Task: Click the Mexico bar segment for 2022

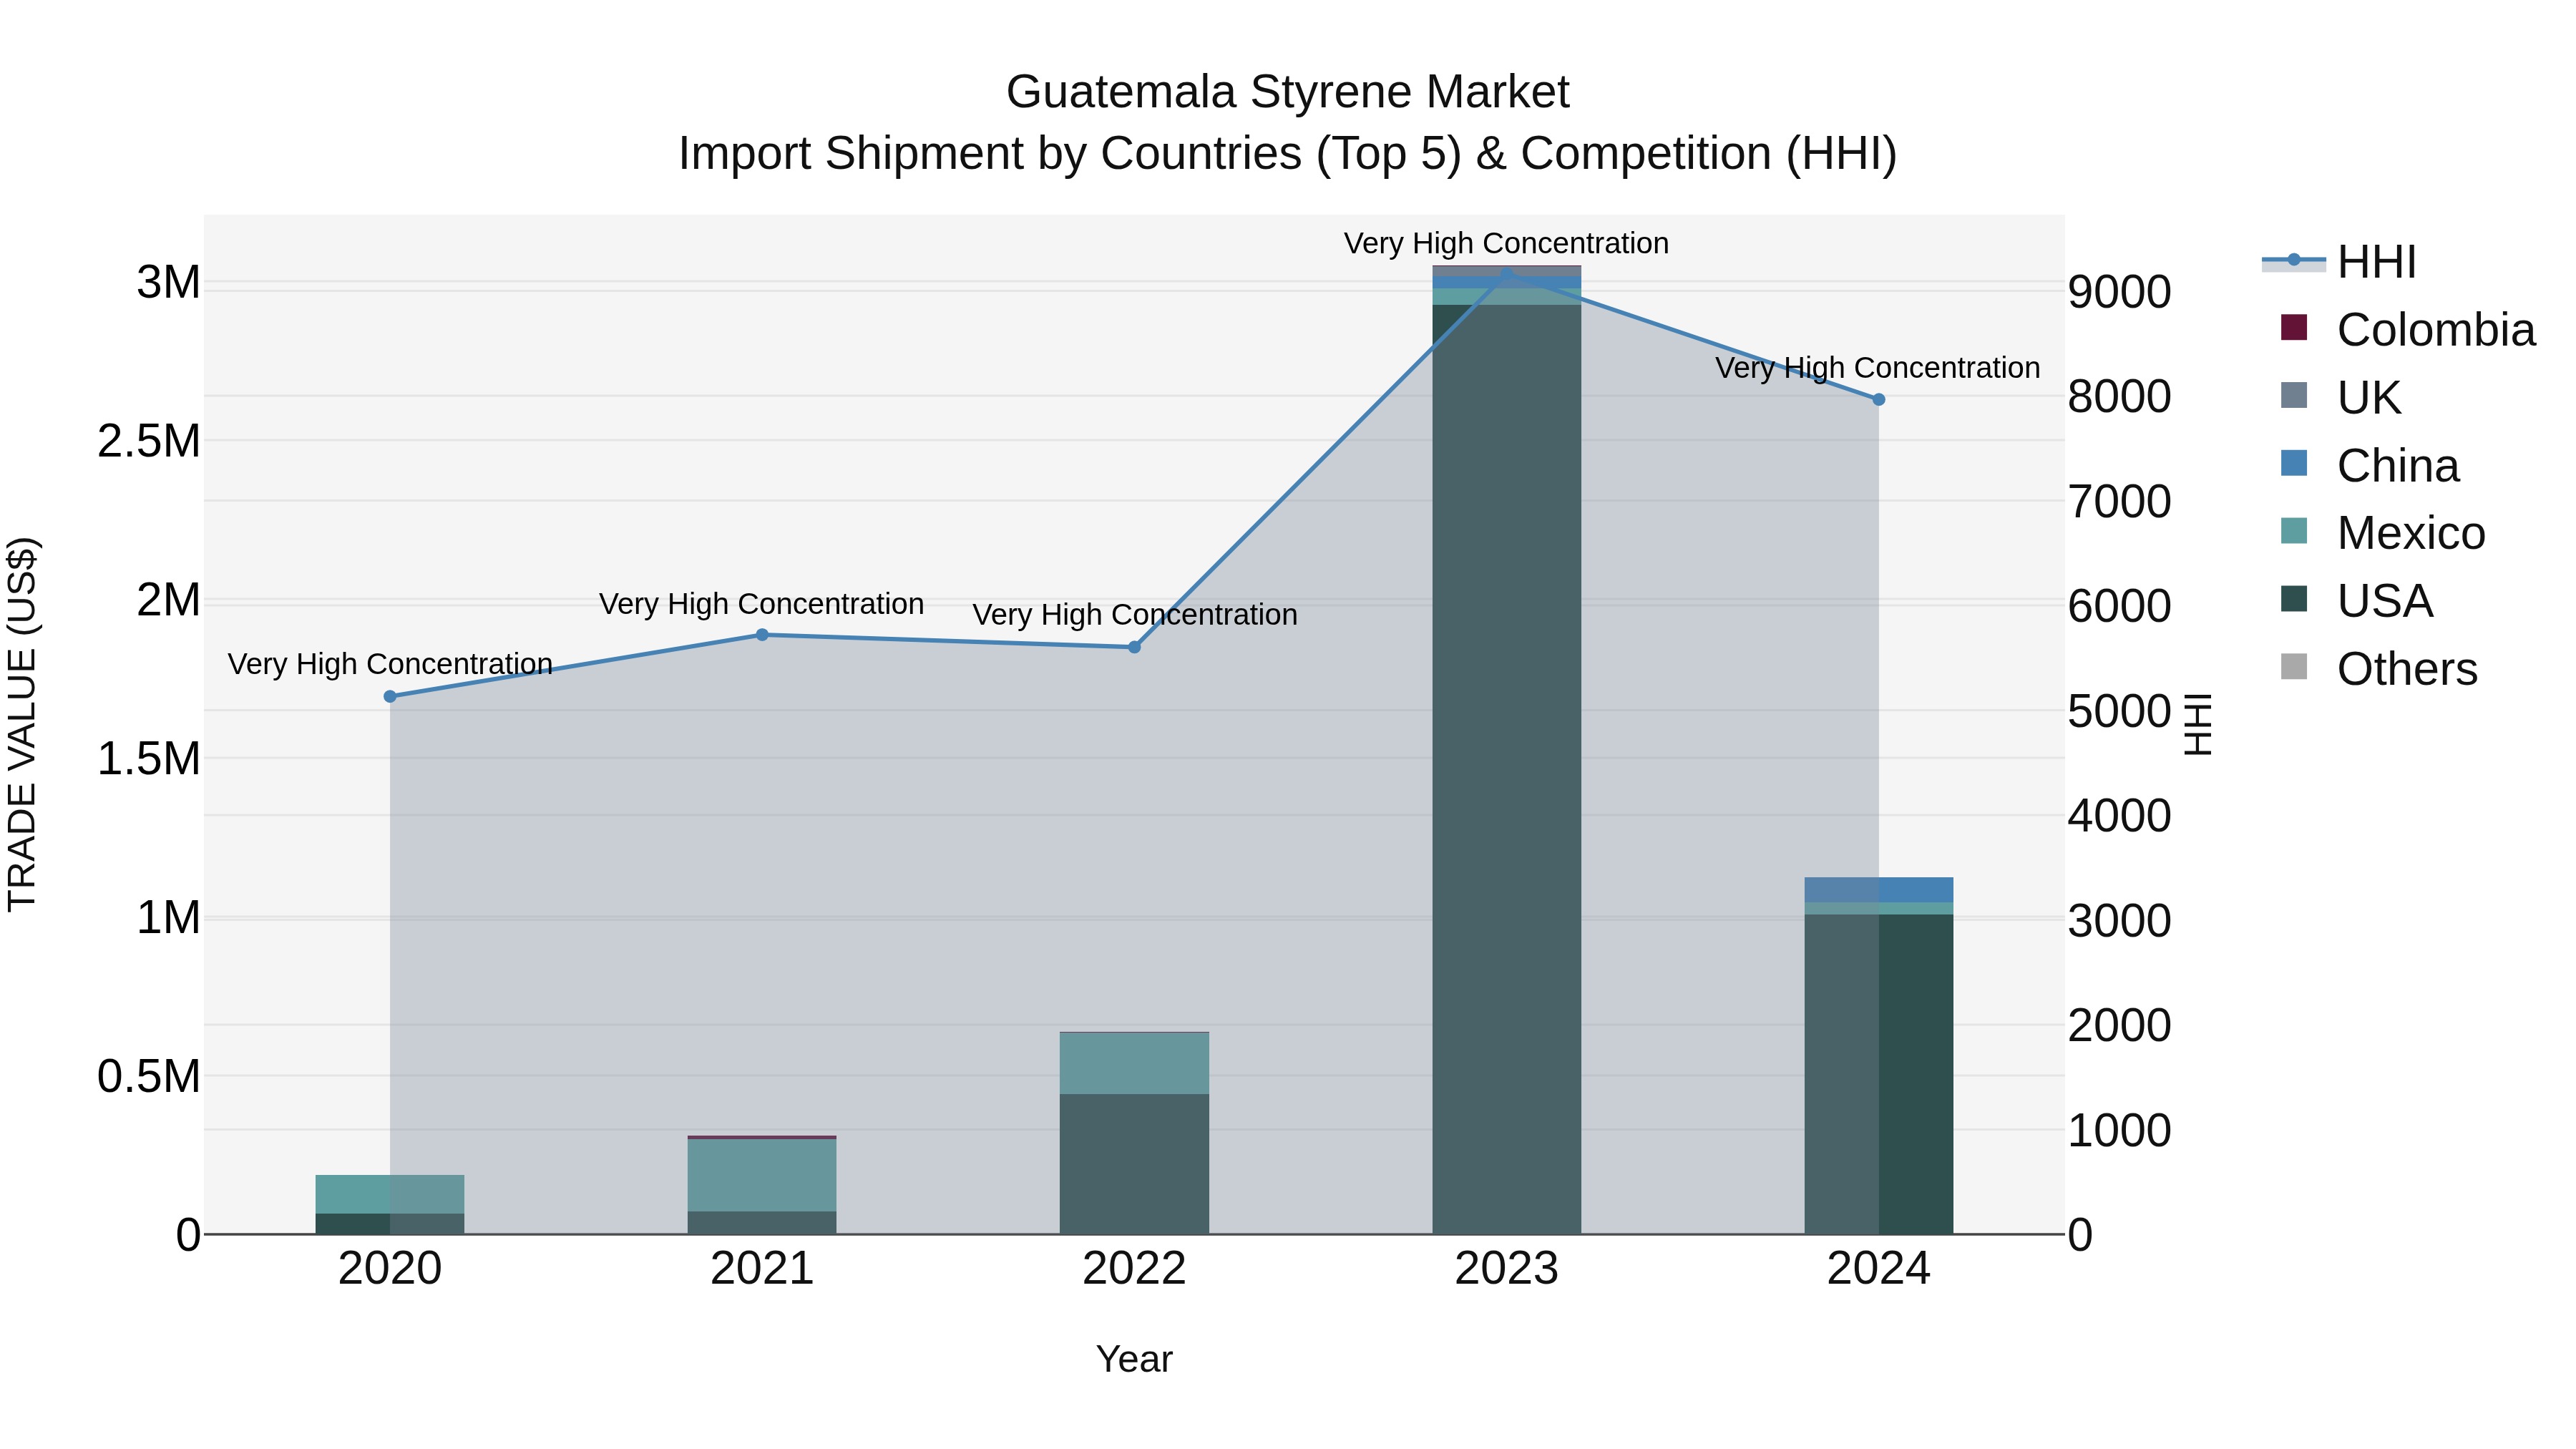Action: click(x=1134, y=1063)
